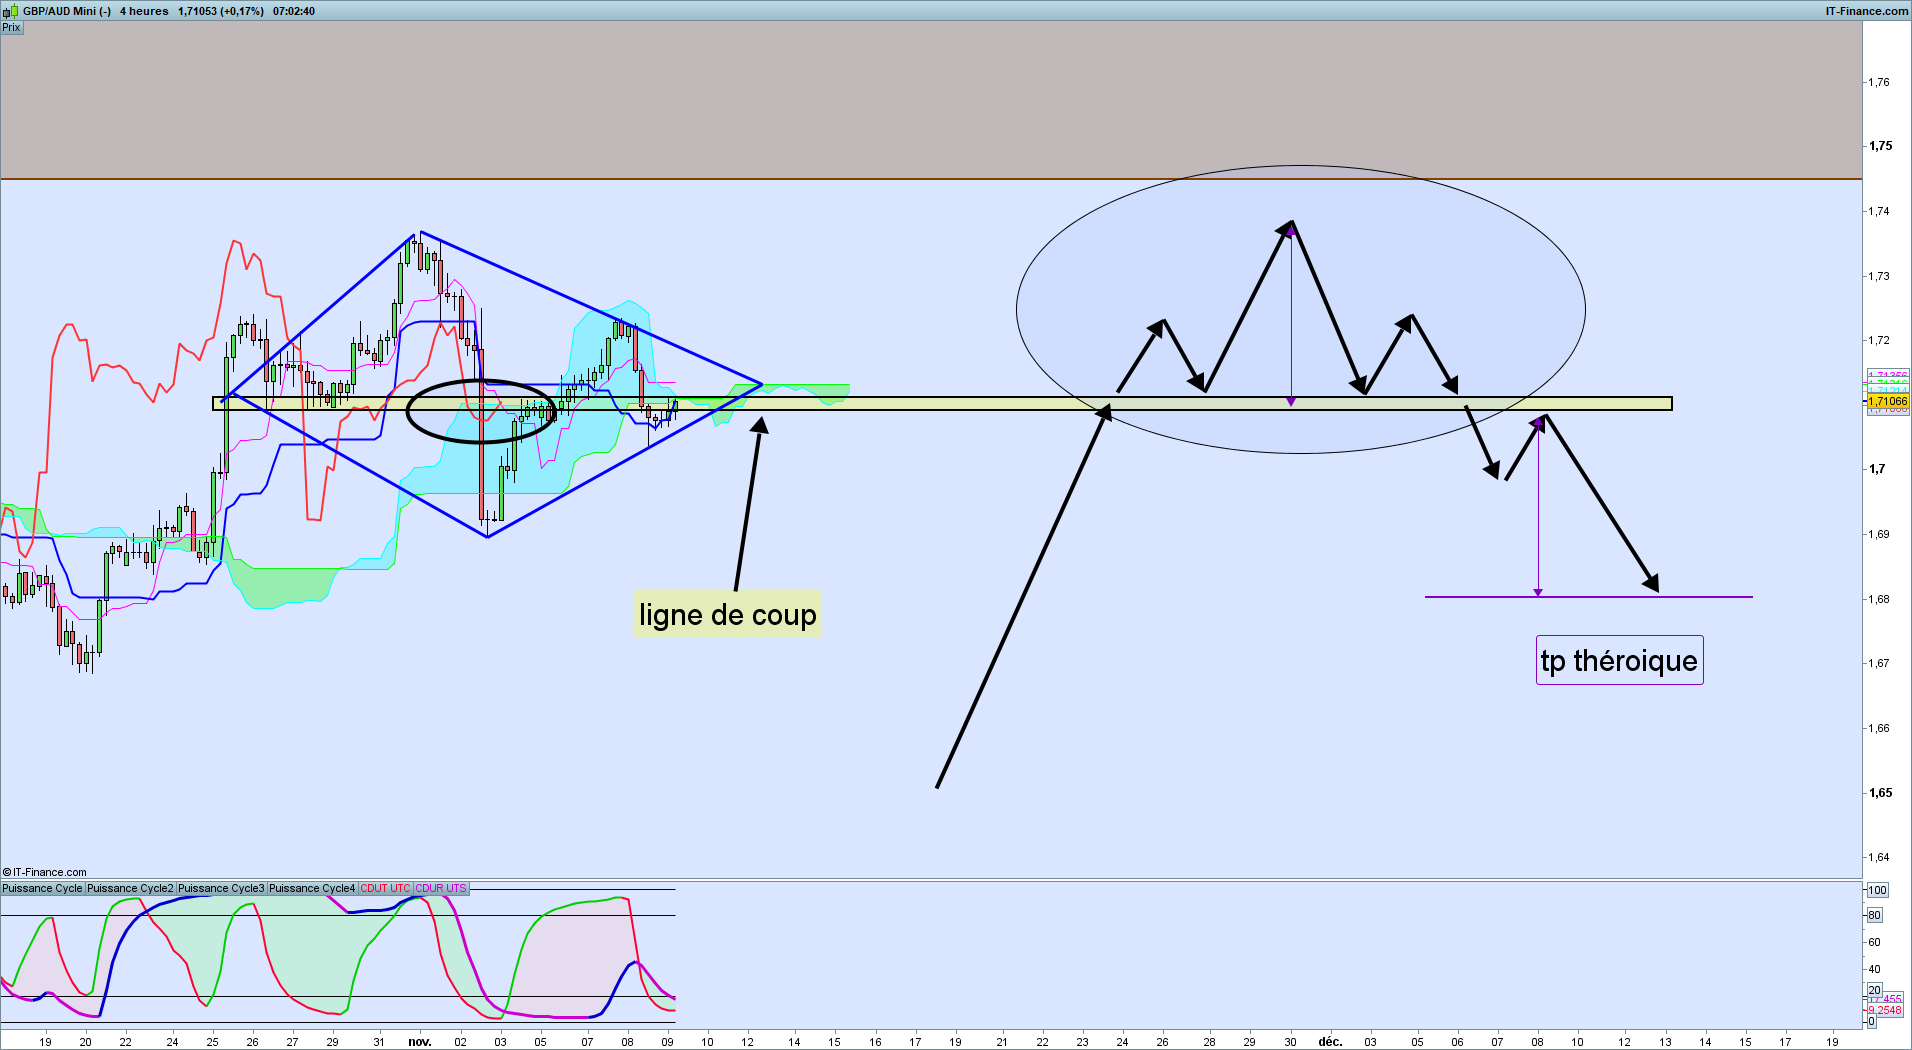Image resolution: width=1912 pixels, height=1050 pixels.
Task: Click the 1,65 label on the price axis
Action: pyautogui.click(x=1880, y=793)
